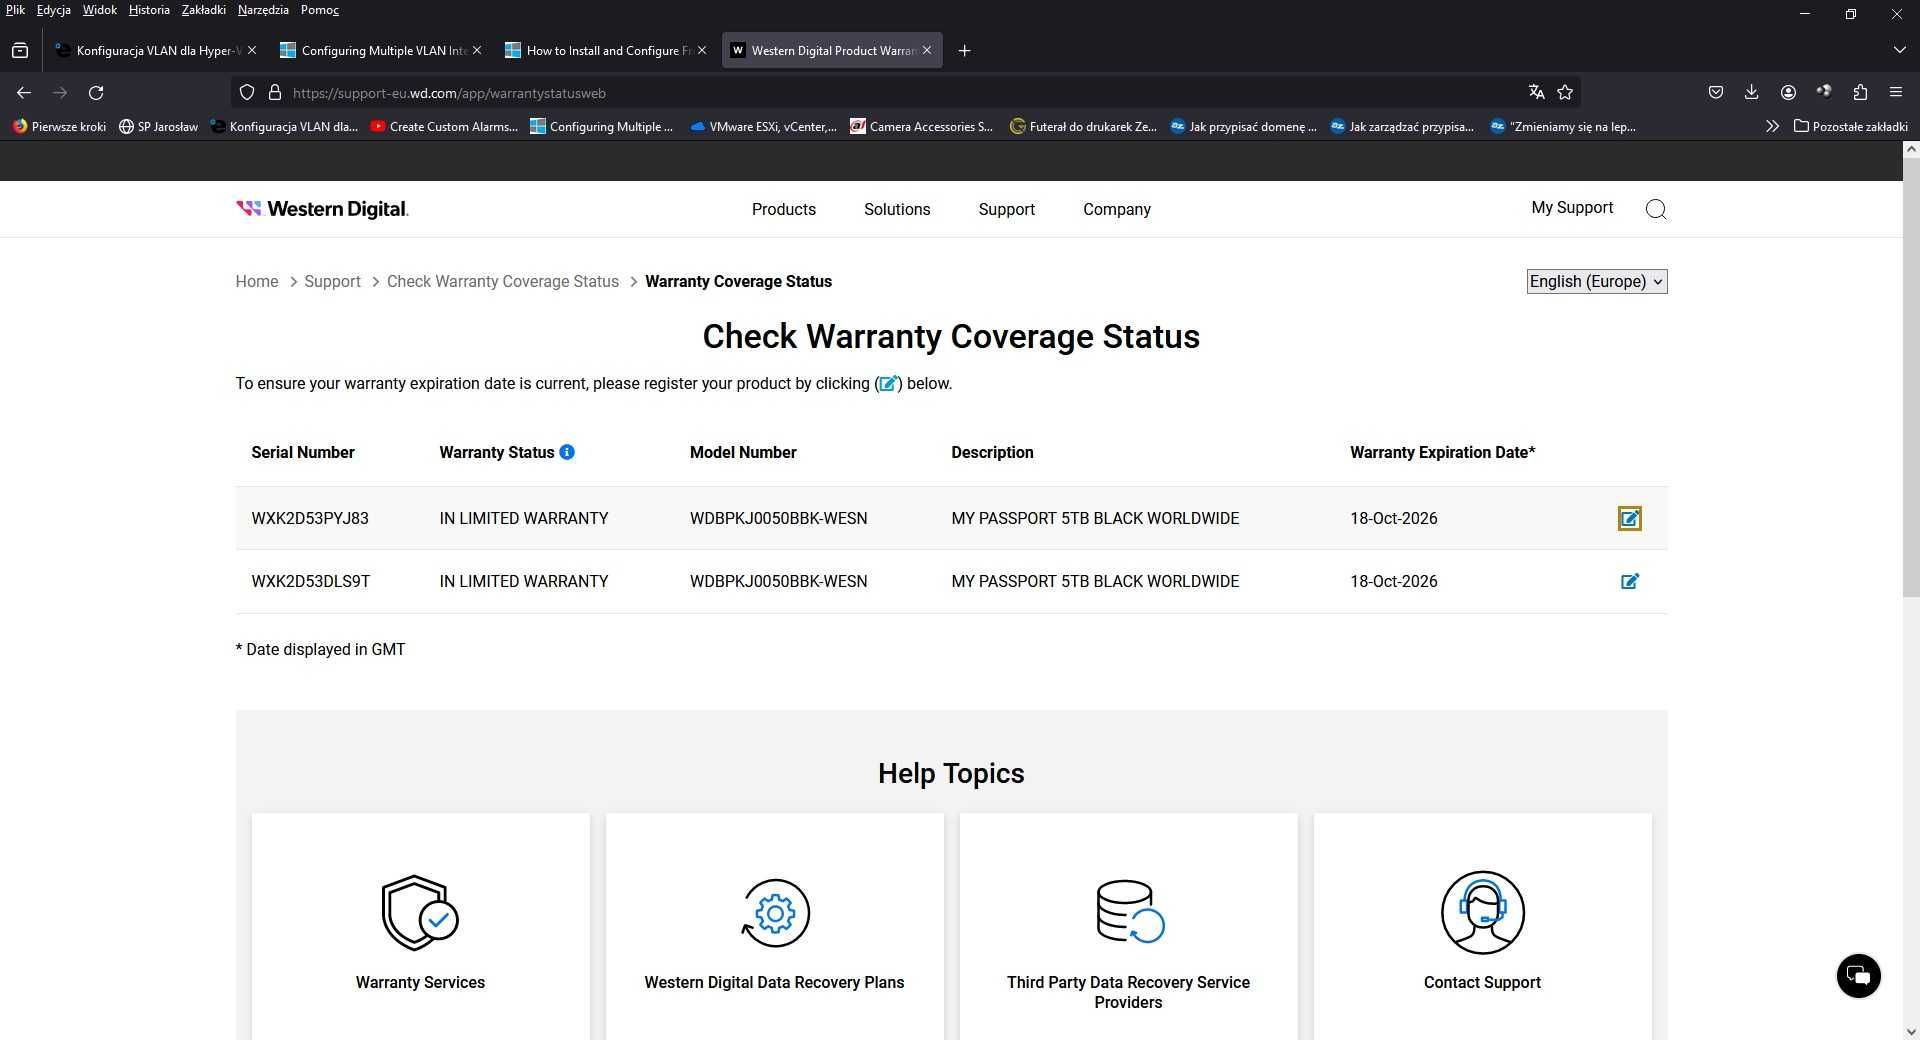
Task: Open Contact Support help topic
Action: click(1482, 982)
